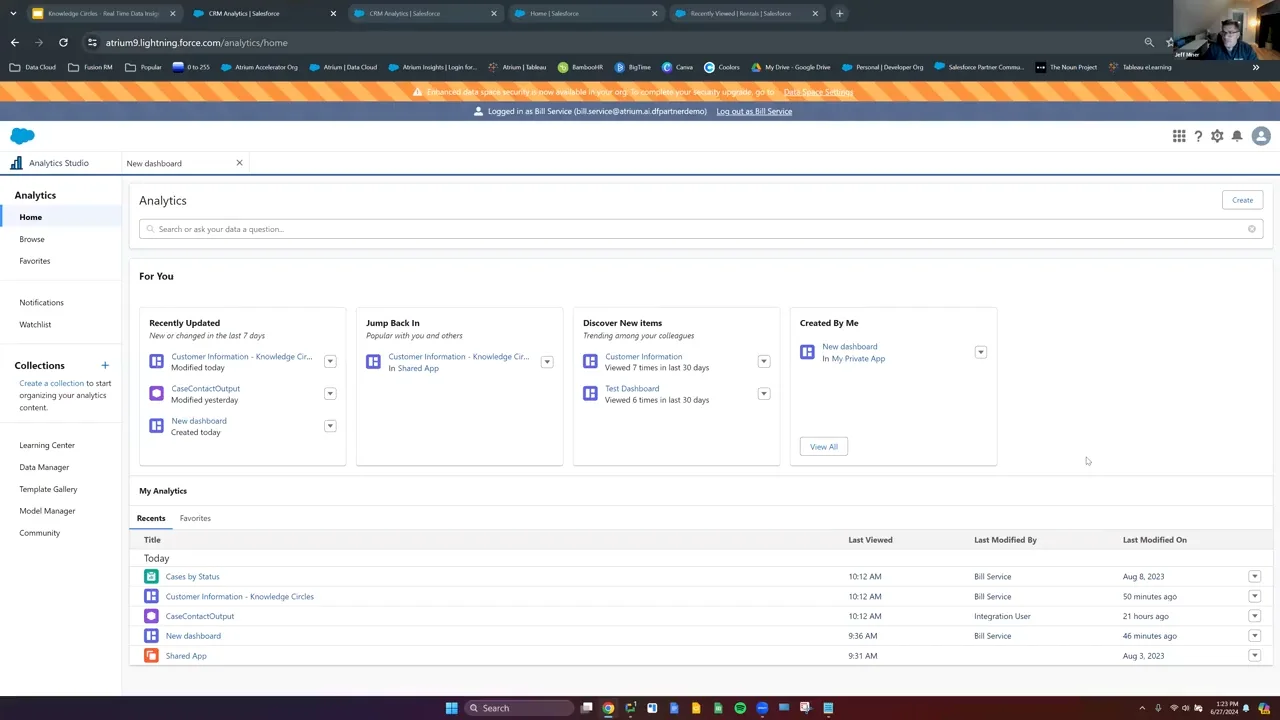This screenshot has height=720, width=1280.
Task: Click the Create button
Action: [x=1242, y=200]
